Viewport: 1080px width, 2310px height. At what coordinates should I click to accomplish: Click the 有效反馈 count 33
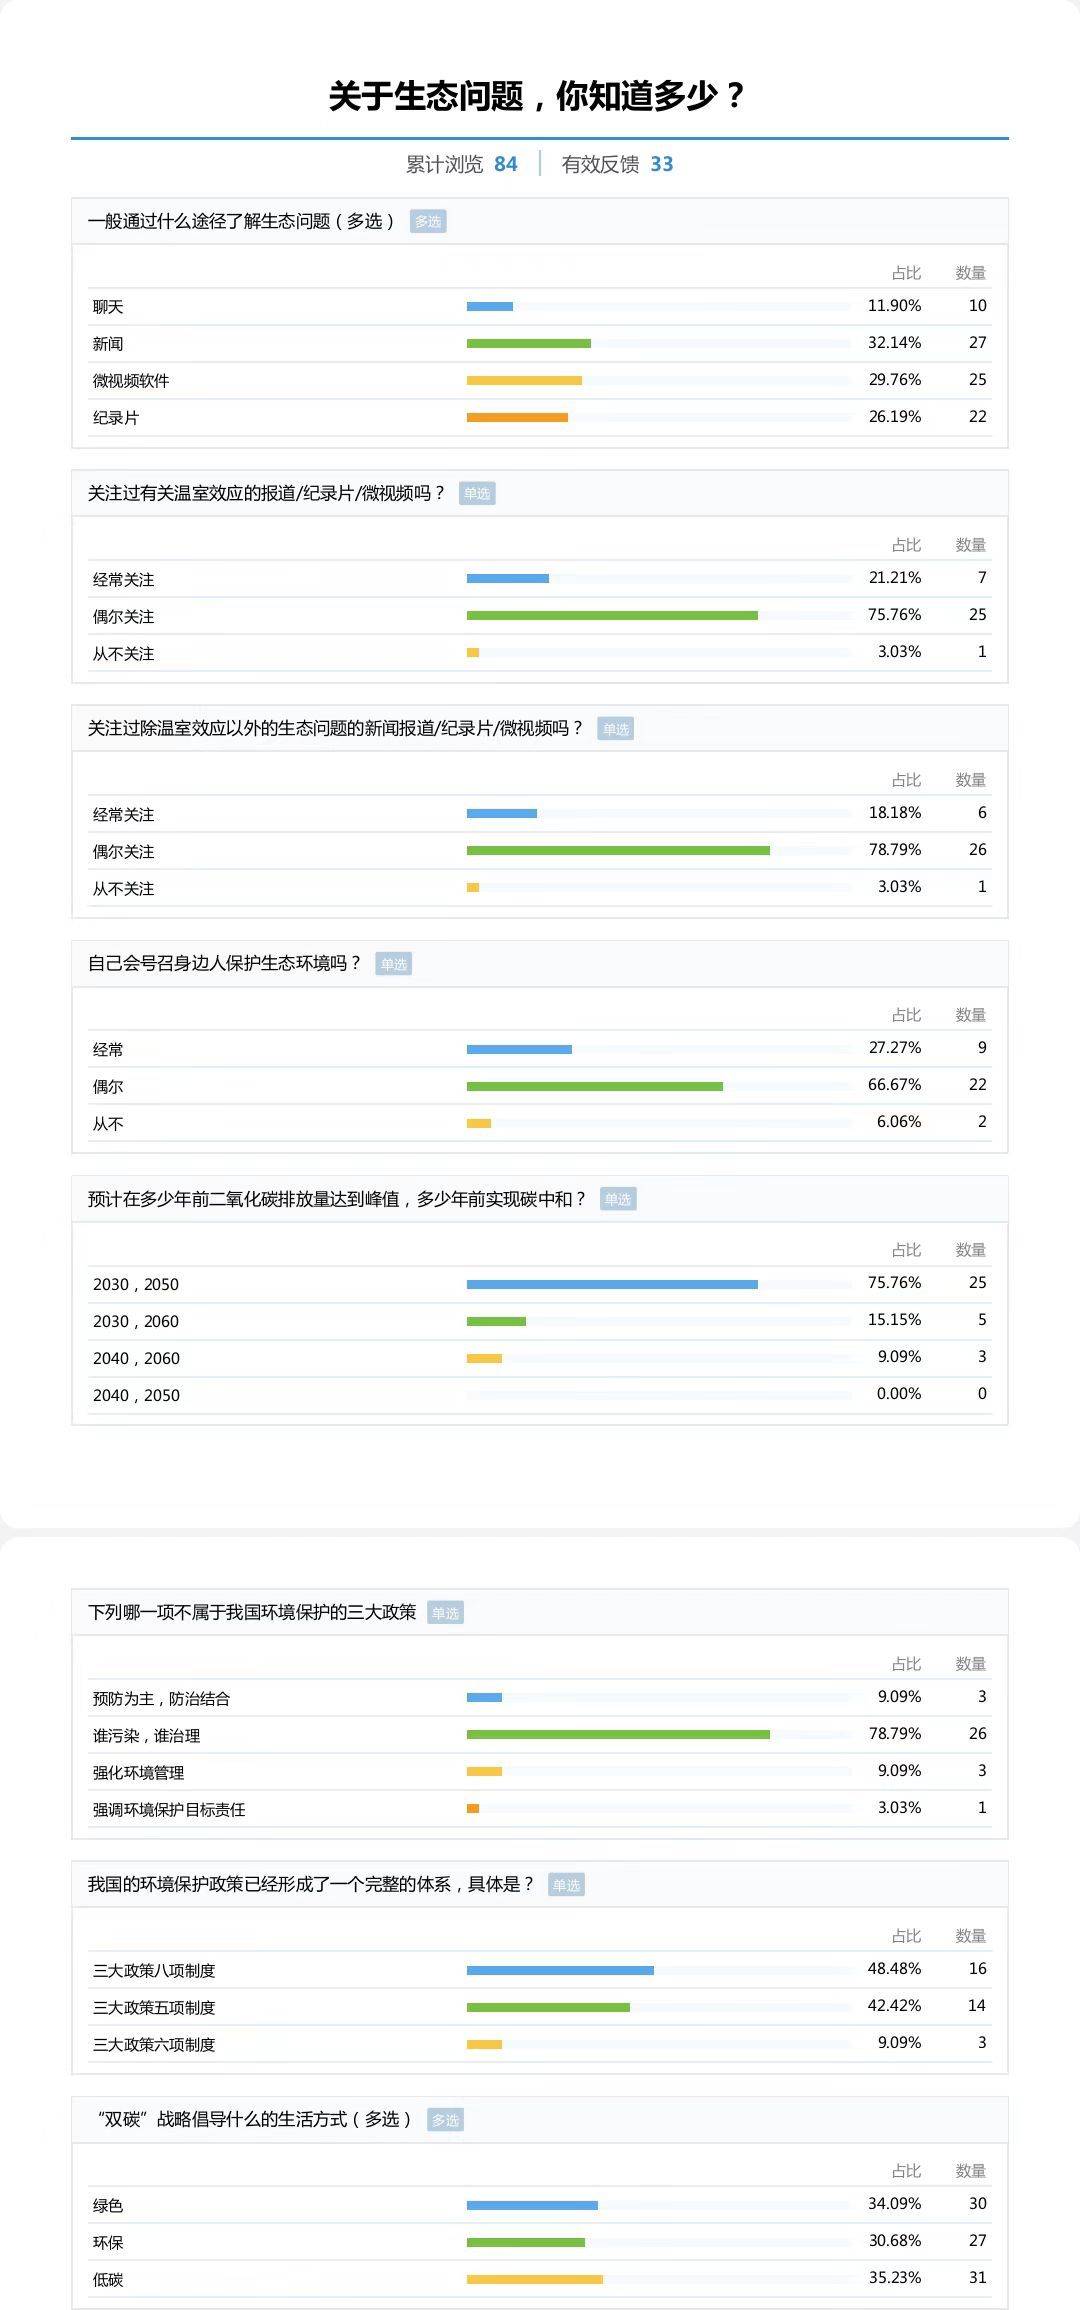[x=662, y=165]
